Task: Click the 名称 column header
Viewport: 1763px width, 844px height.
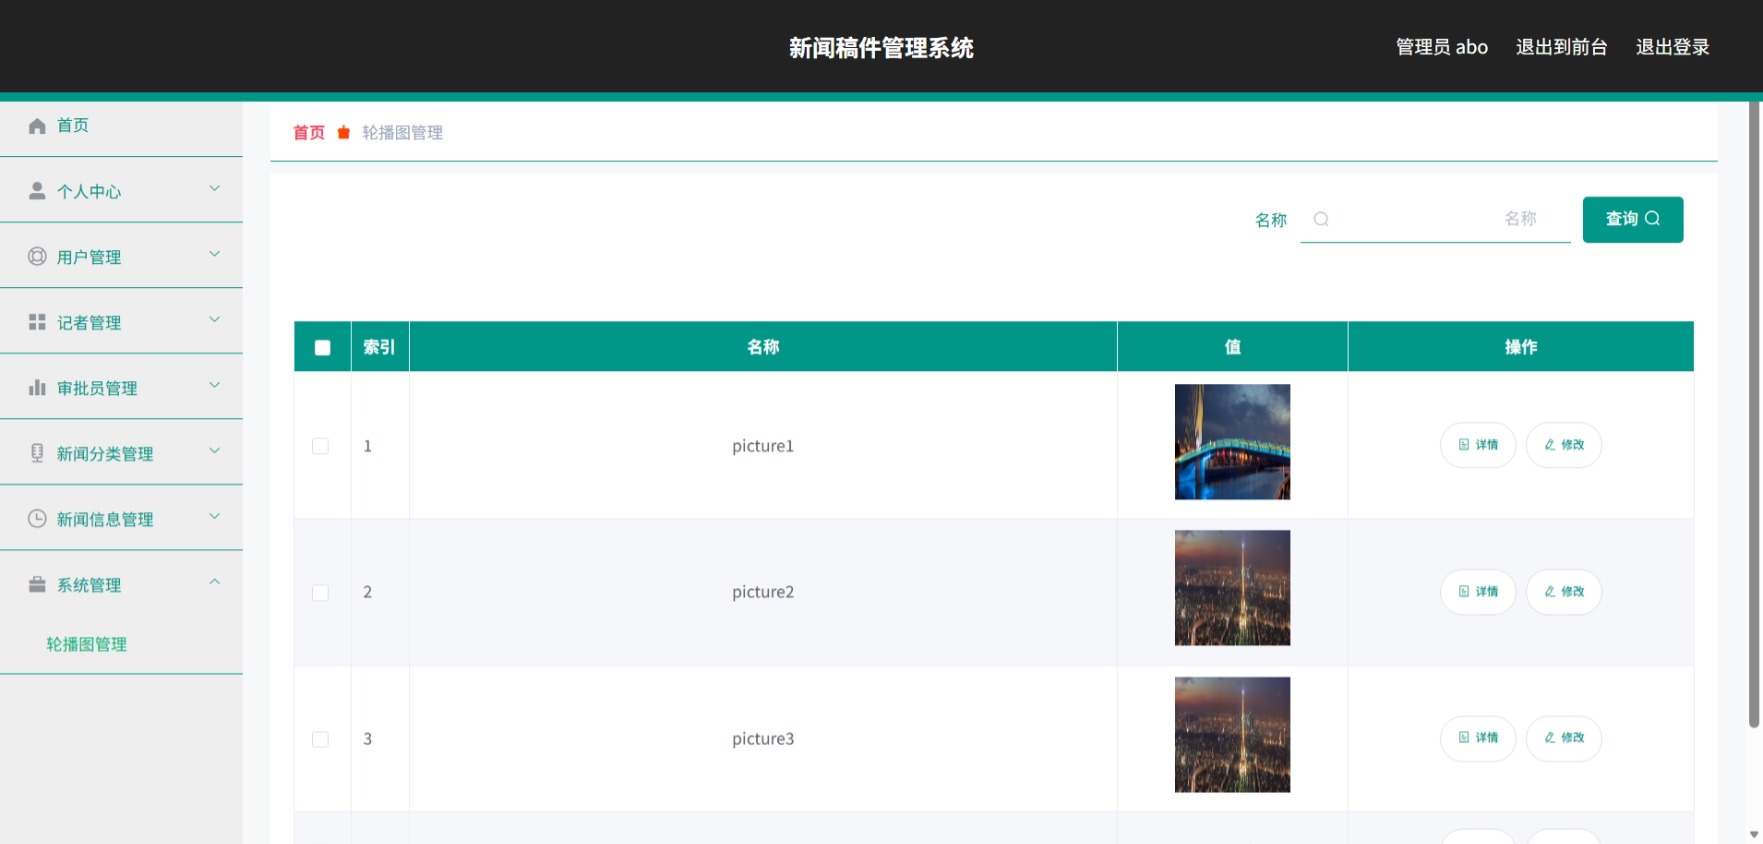Action: pos(763,347)
